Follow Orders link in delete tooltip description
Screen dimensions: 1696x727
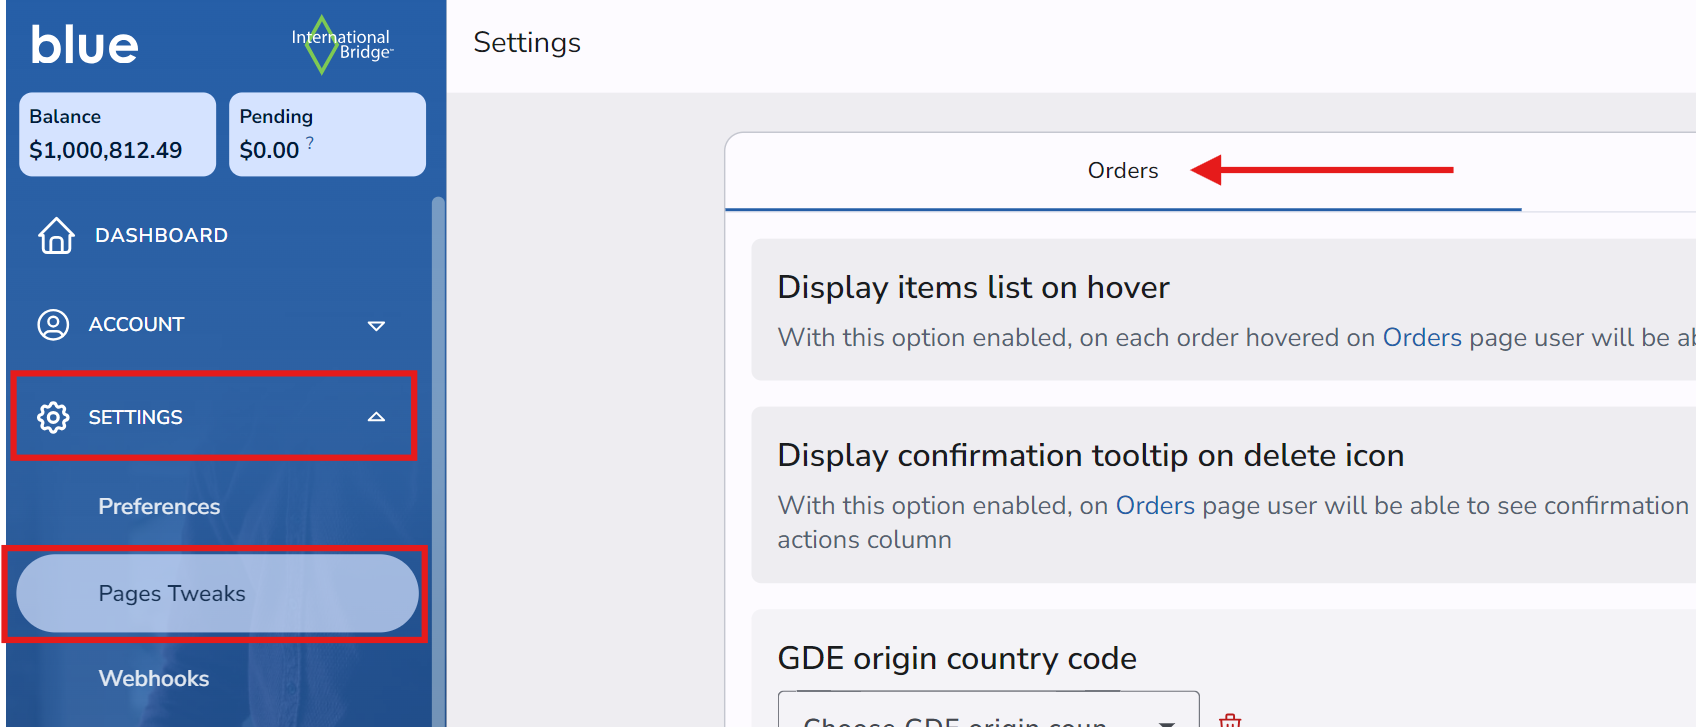(x=1154, y=506)
